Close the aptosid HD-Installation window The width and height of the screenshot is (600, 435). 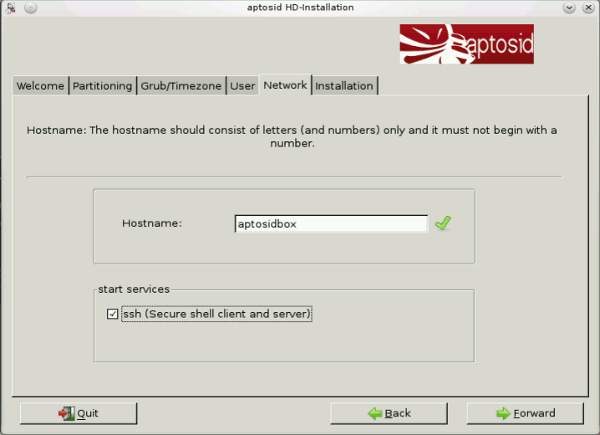click(x=589, y=7)
